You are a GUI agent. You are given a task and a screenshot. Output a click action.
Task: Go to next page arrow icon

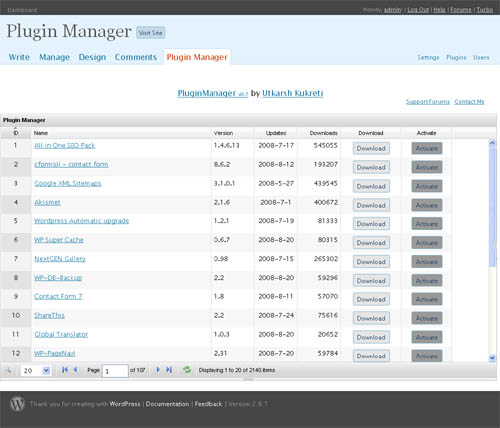pyautogui.click(x=158, y=370)
